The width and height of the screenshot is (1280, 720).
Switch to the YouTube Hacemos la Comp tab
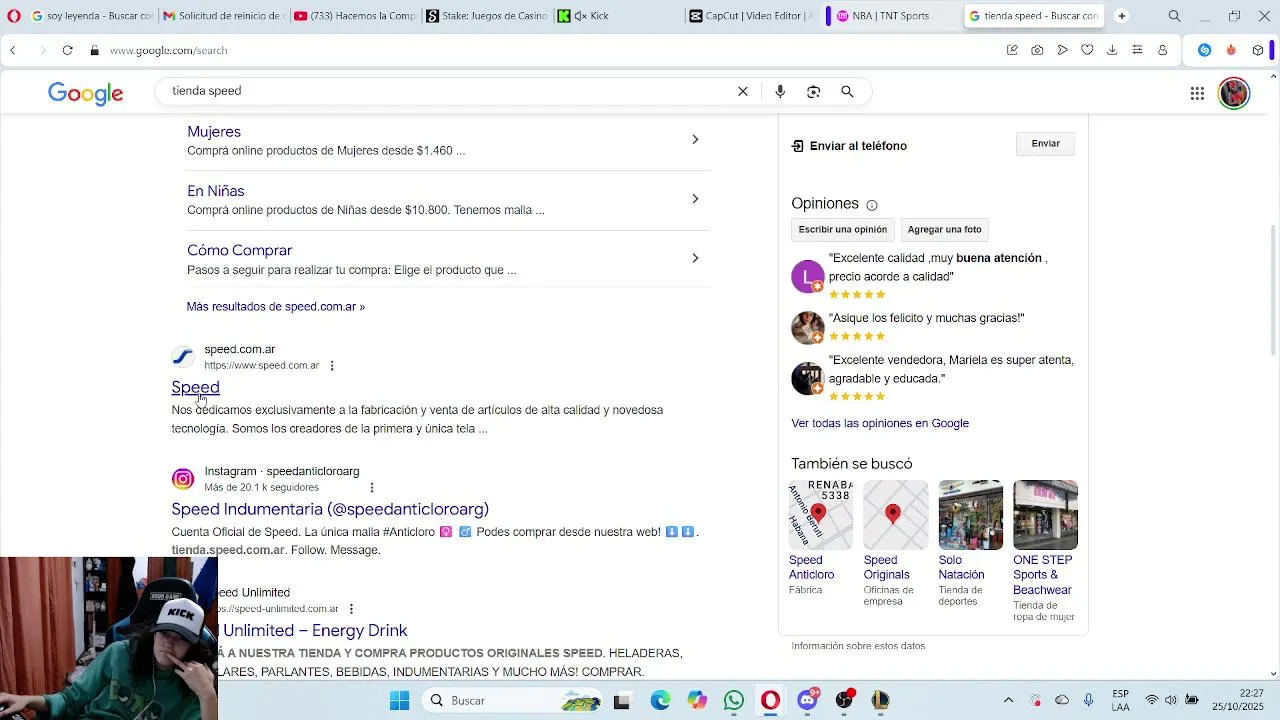[x=355, y=16]
